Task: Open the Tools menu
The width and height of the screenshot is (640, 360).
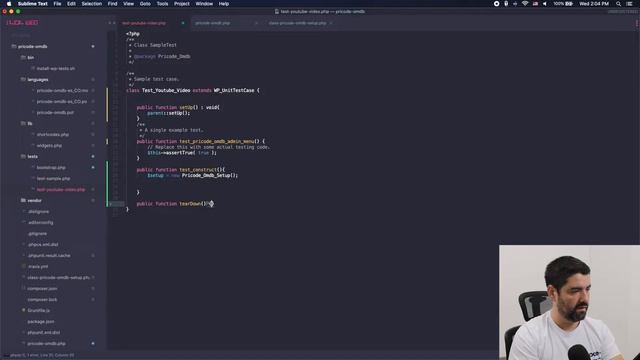Action: click(162, 4)
